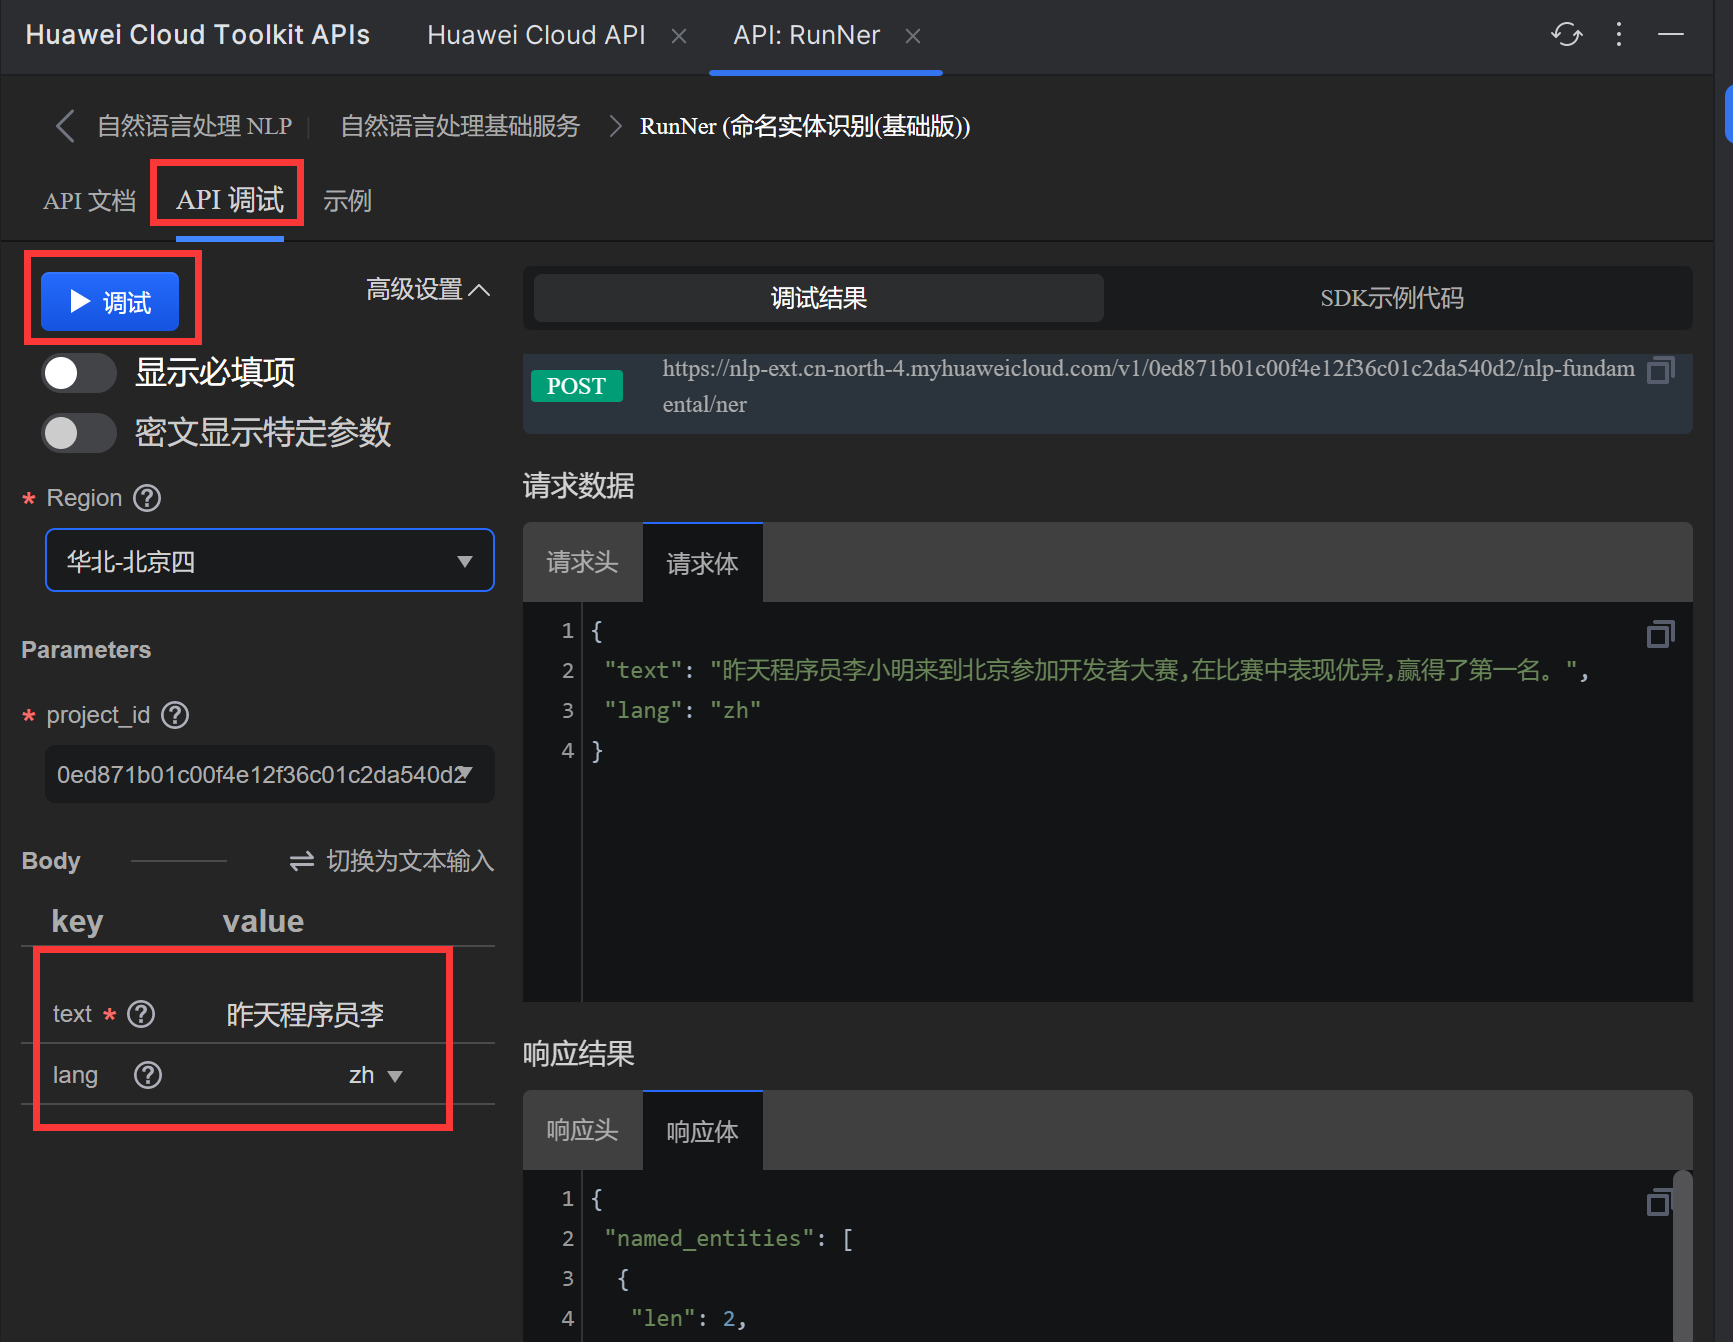Switch to the API 文档 tab
This screenshot has height=1342, width=1733.
89,201
